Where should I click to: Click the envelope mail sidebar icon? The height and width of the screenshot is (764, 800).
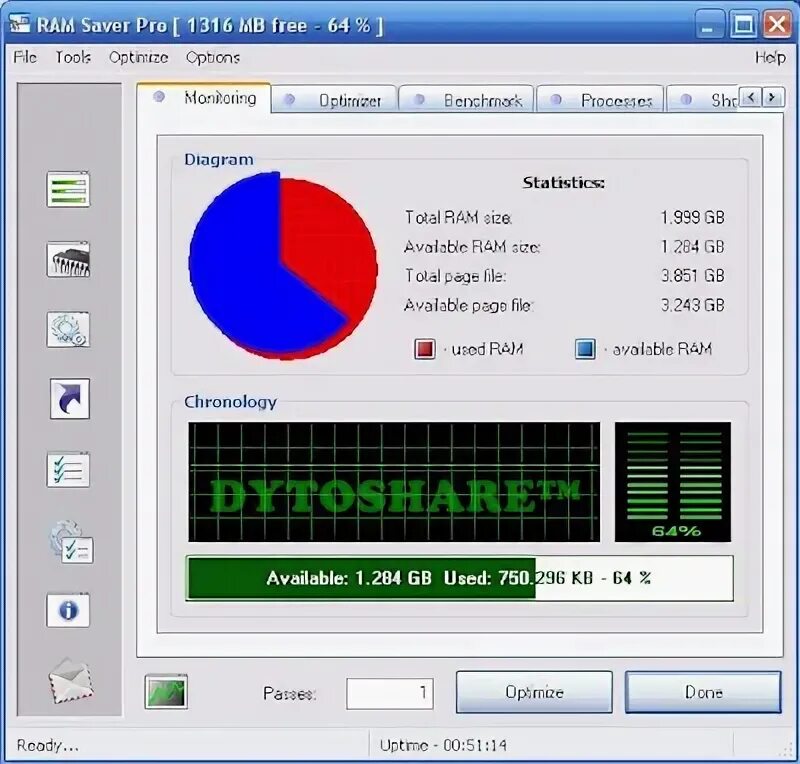click(71, 681)
